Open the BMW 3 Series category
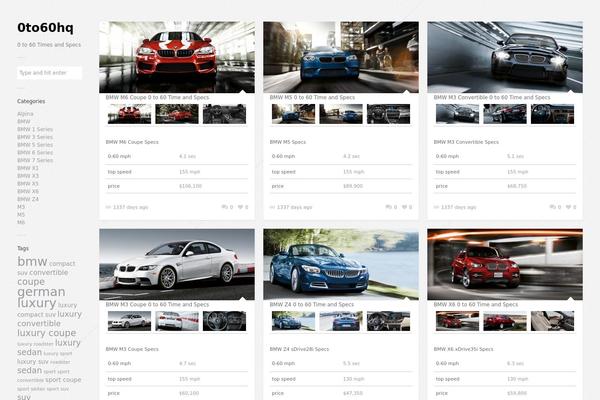Screen dimensions: 600x400 (x=35, y=137)
